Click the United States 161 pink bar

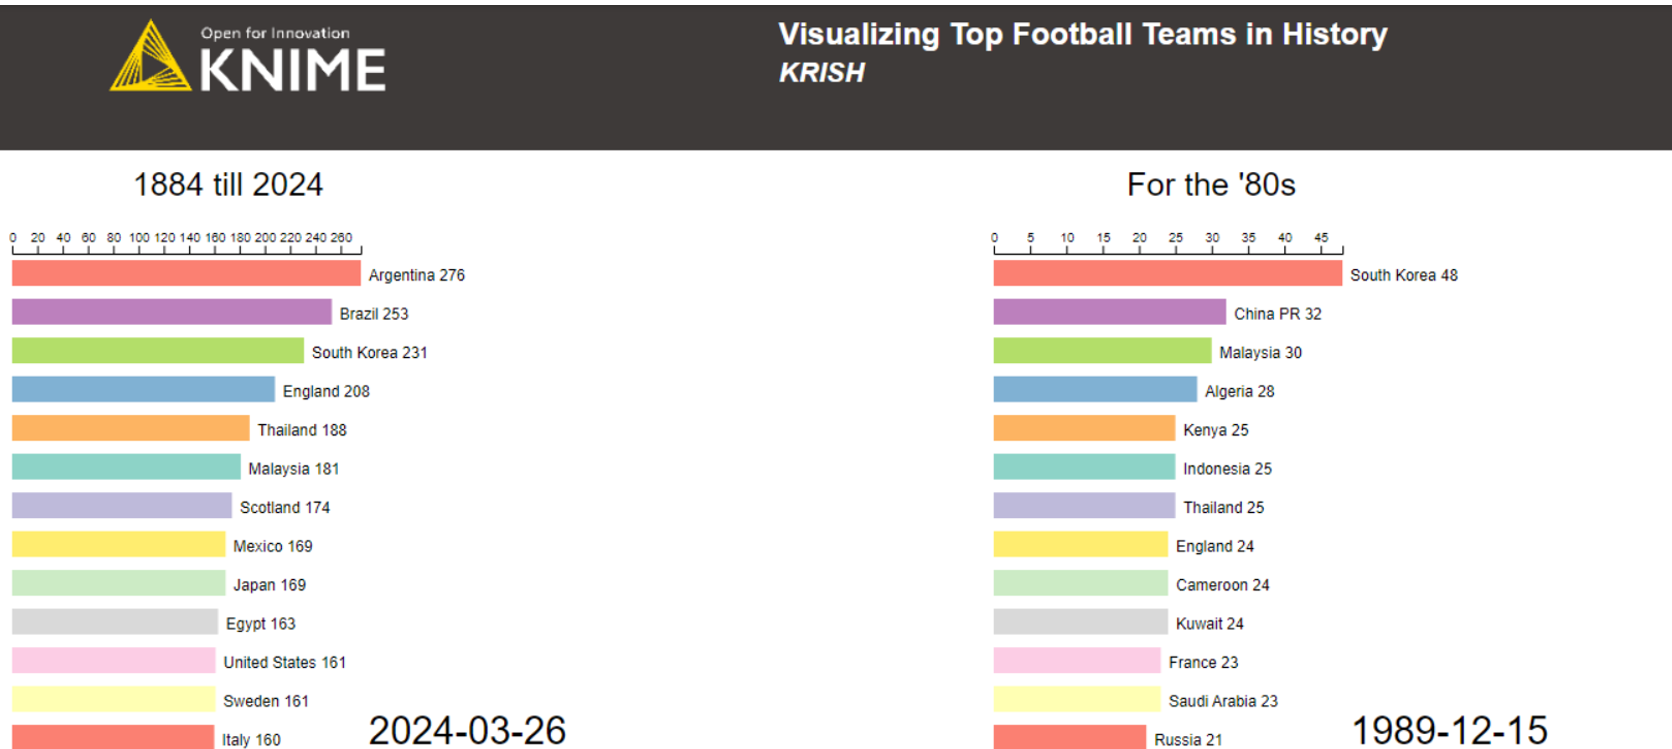click(x=114, y=661)
